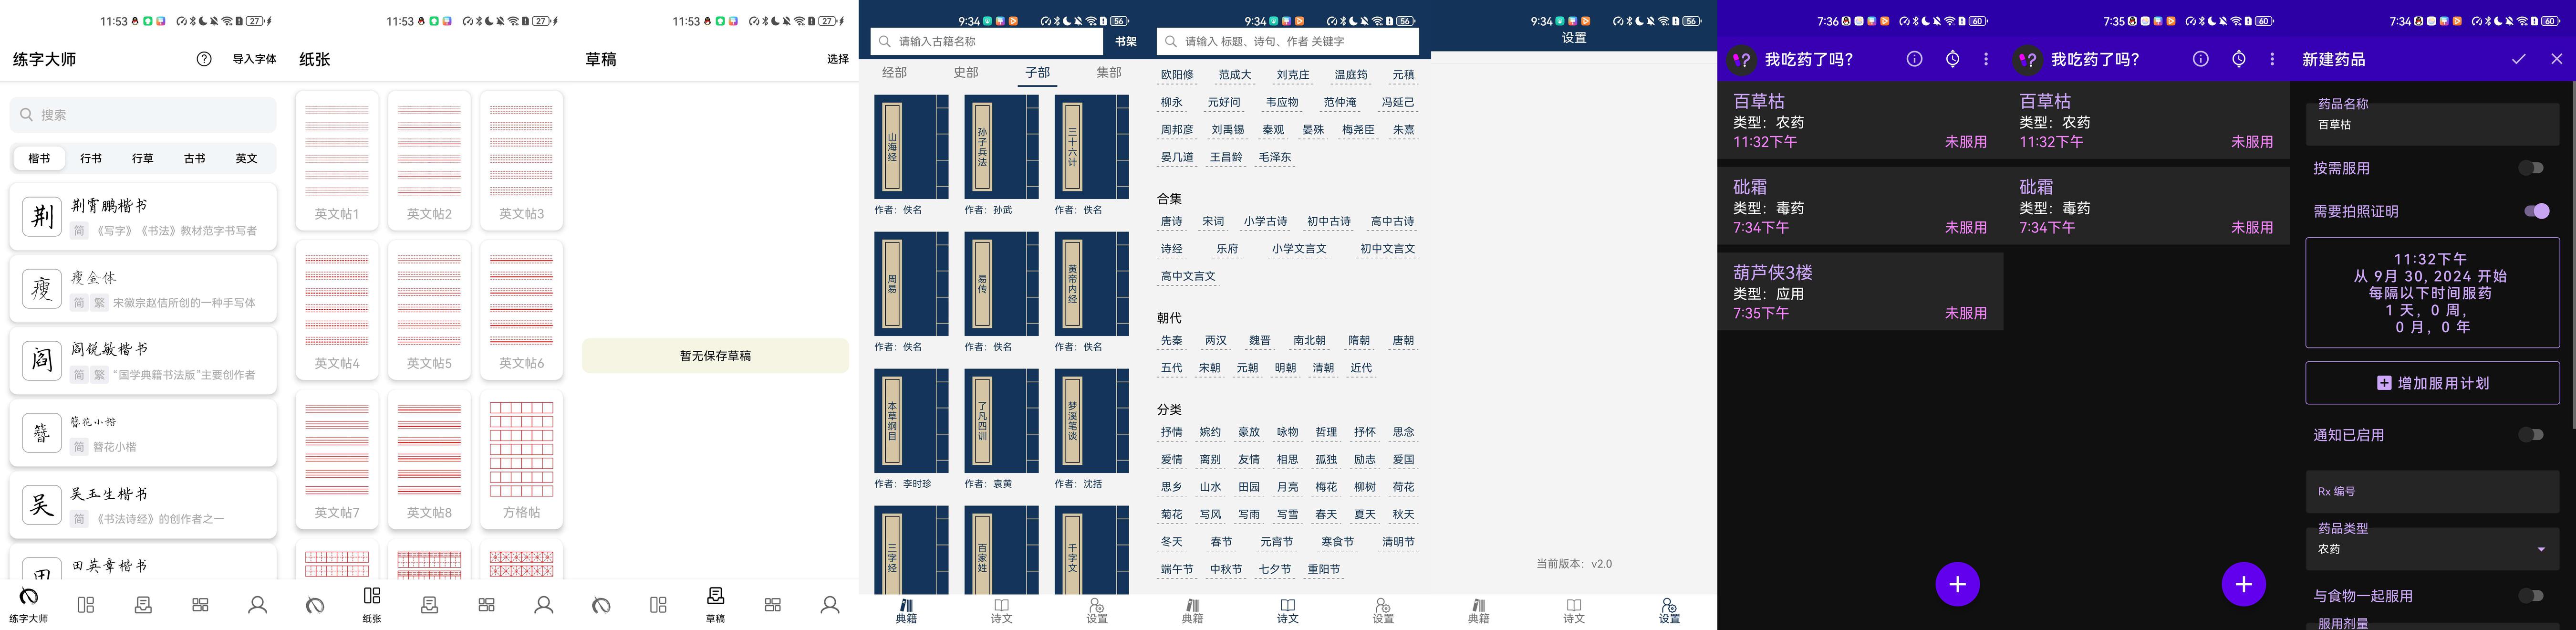Open three-dot menu in list containing 葫芦侠3楼
Image resolution: width=2576 pixels, height=630 pixels.
click(x=1986, y=59)
